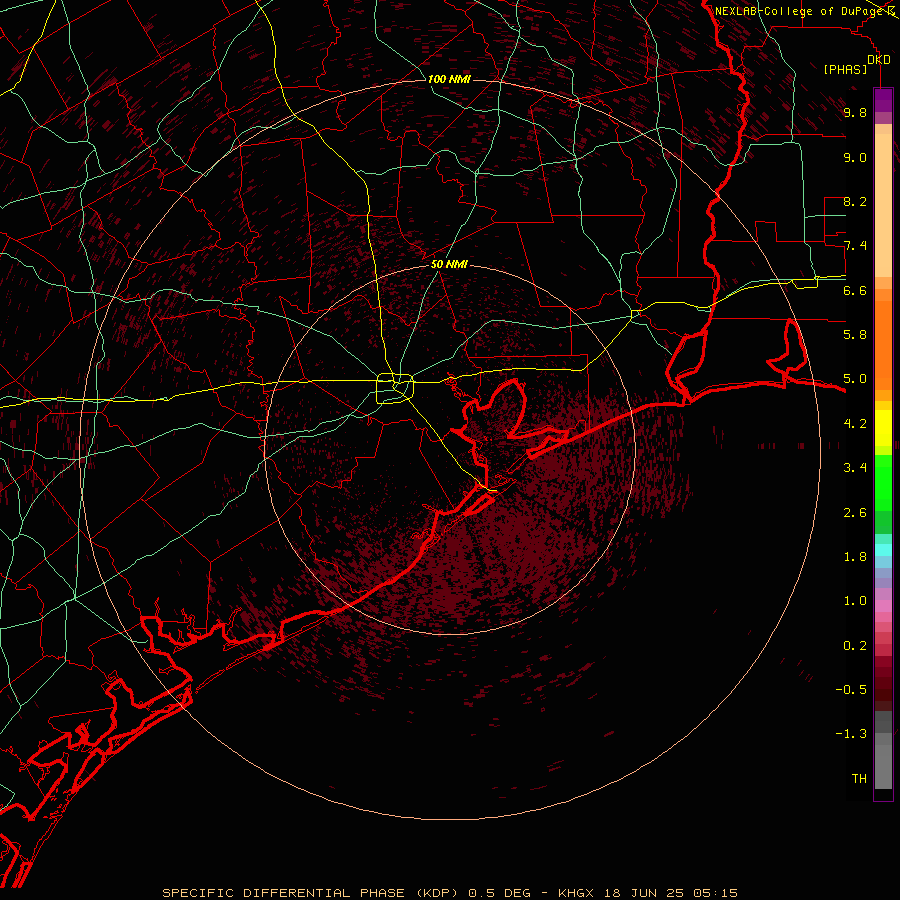Image resolution: width=900 pixels, height=900 pixels.
Task: Click the 9.8 value on the color scale
Action: point(855,112)
